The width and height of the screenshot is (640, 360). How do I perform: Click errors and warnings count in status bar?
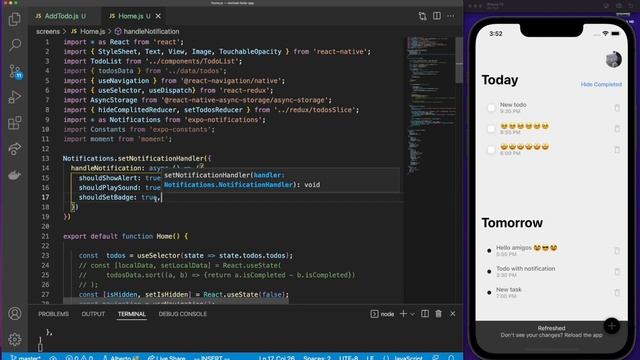coord(79,357)
